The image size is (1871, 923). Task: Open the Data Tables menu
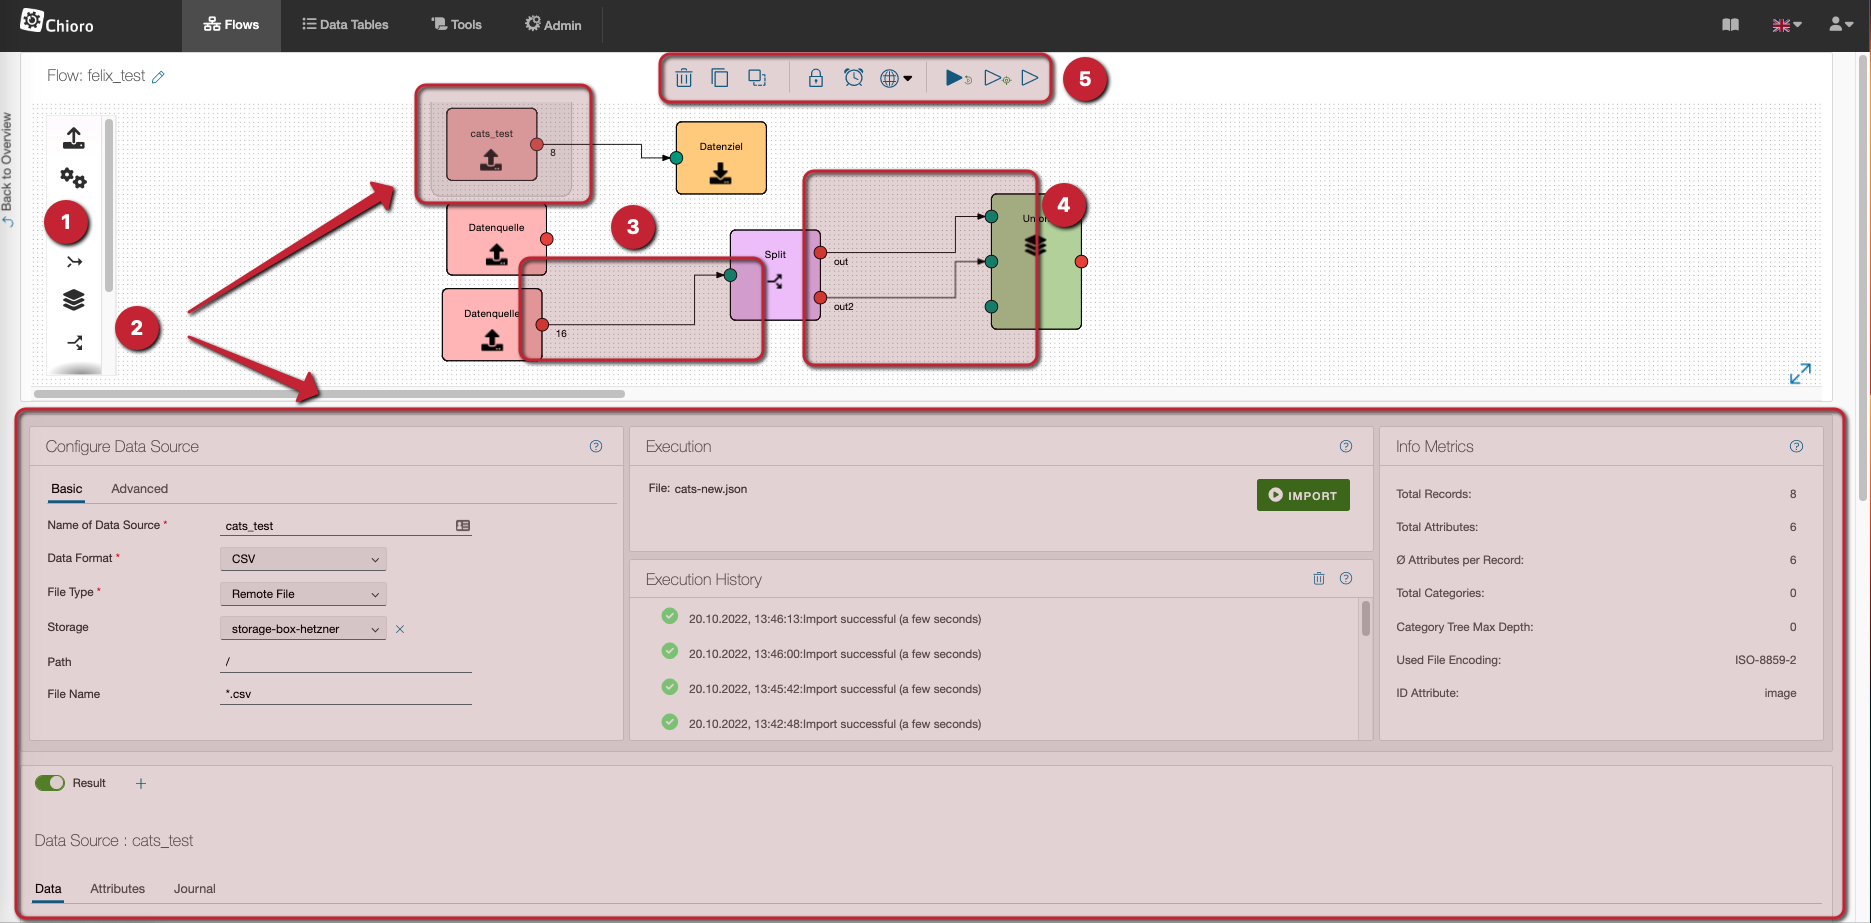point(345,25)
